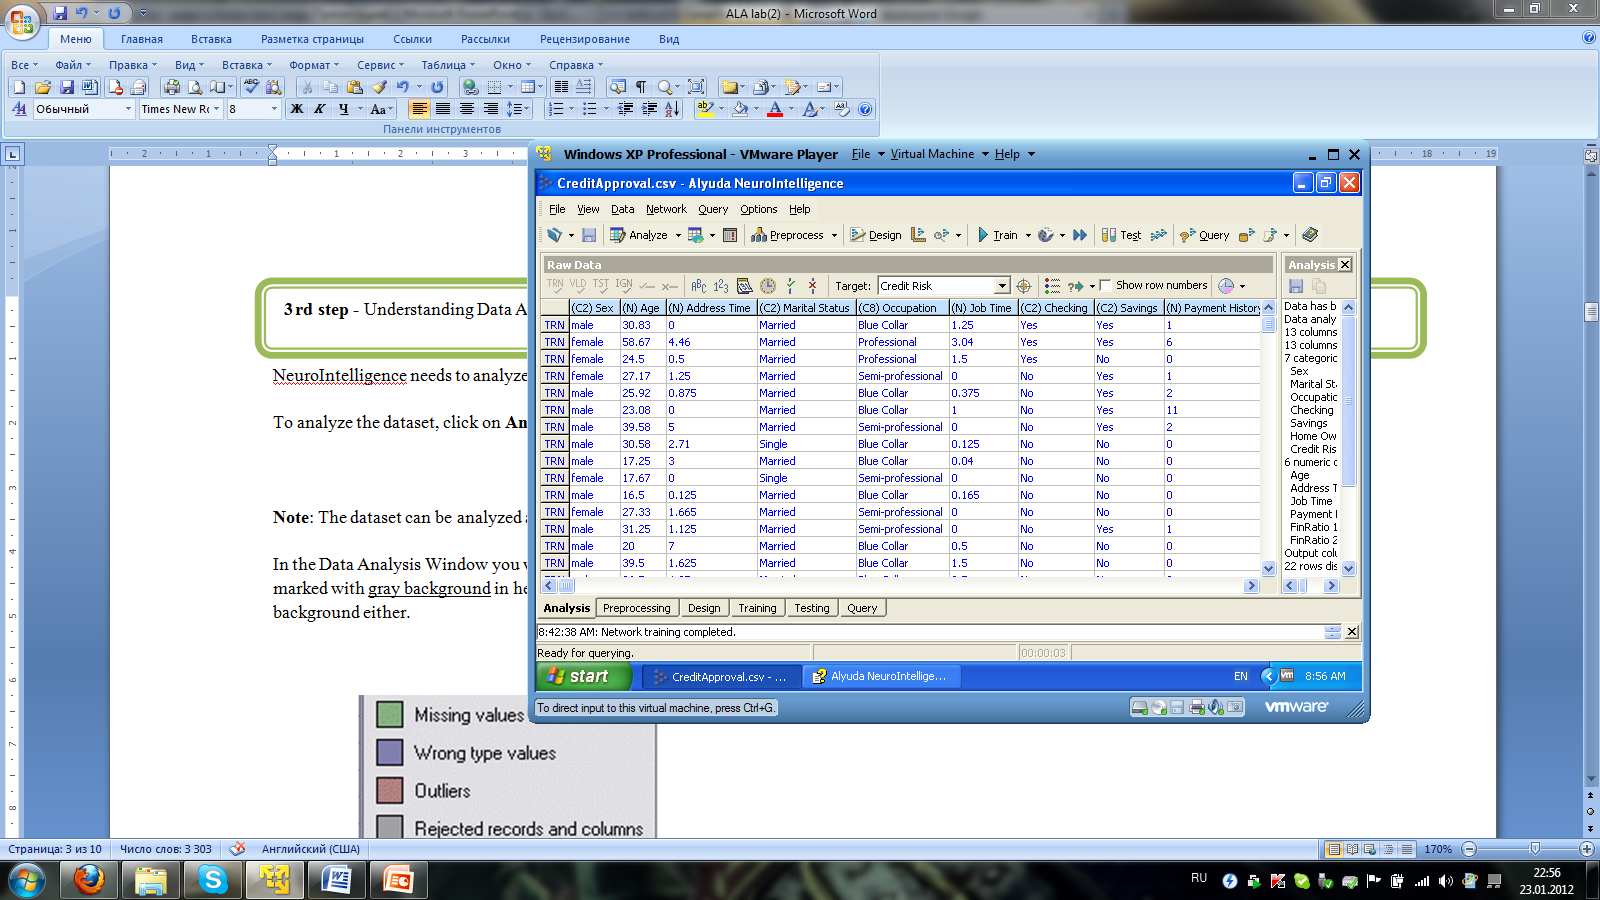Open the Network menu in NeuroIntelligence
This screenshot has height=900, width=1600.
tap(666, 209)
